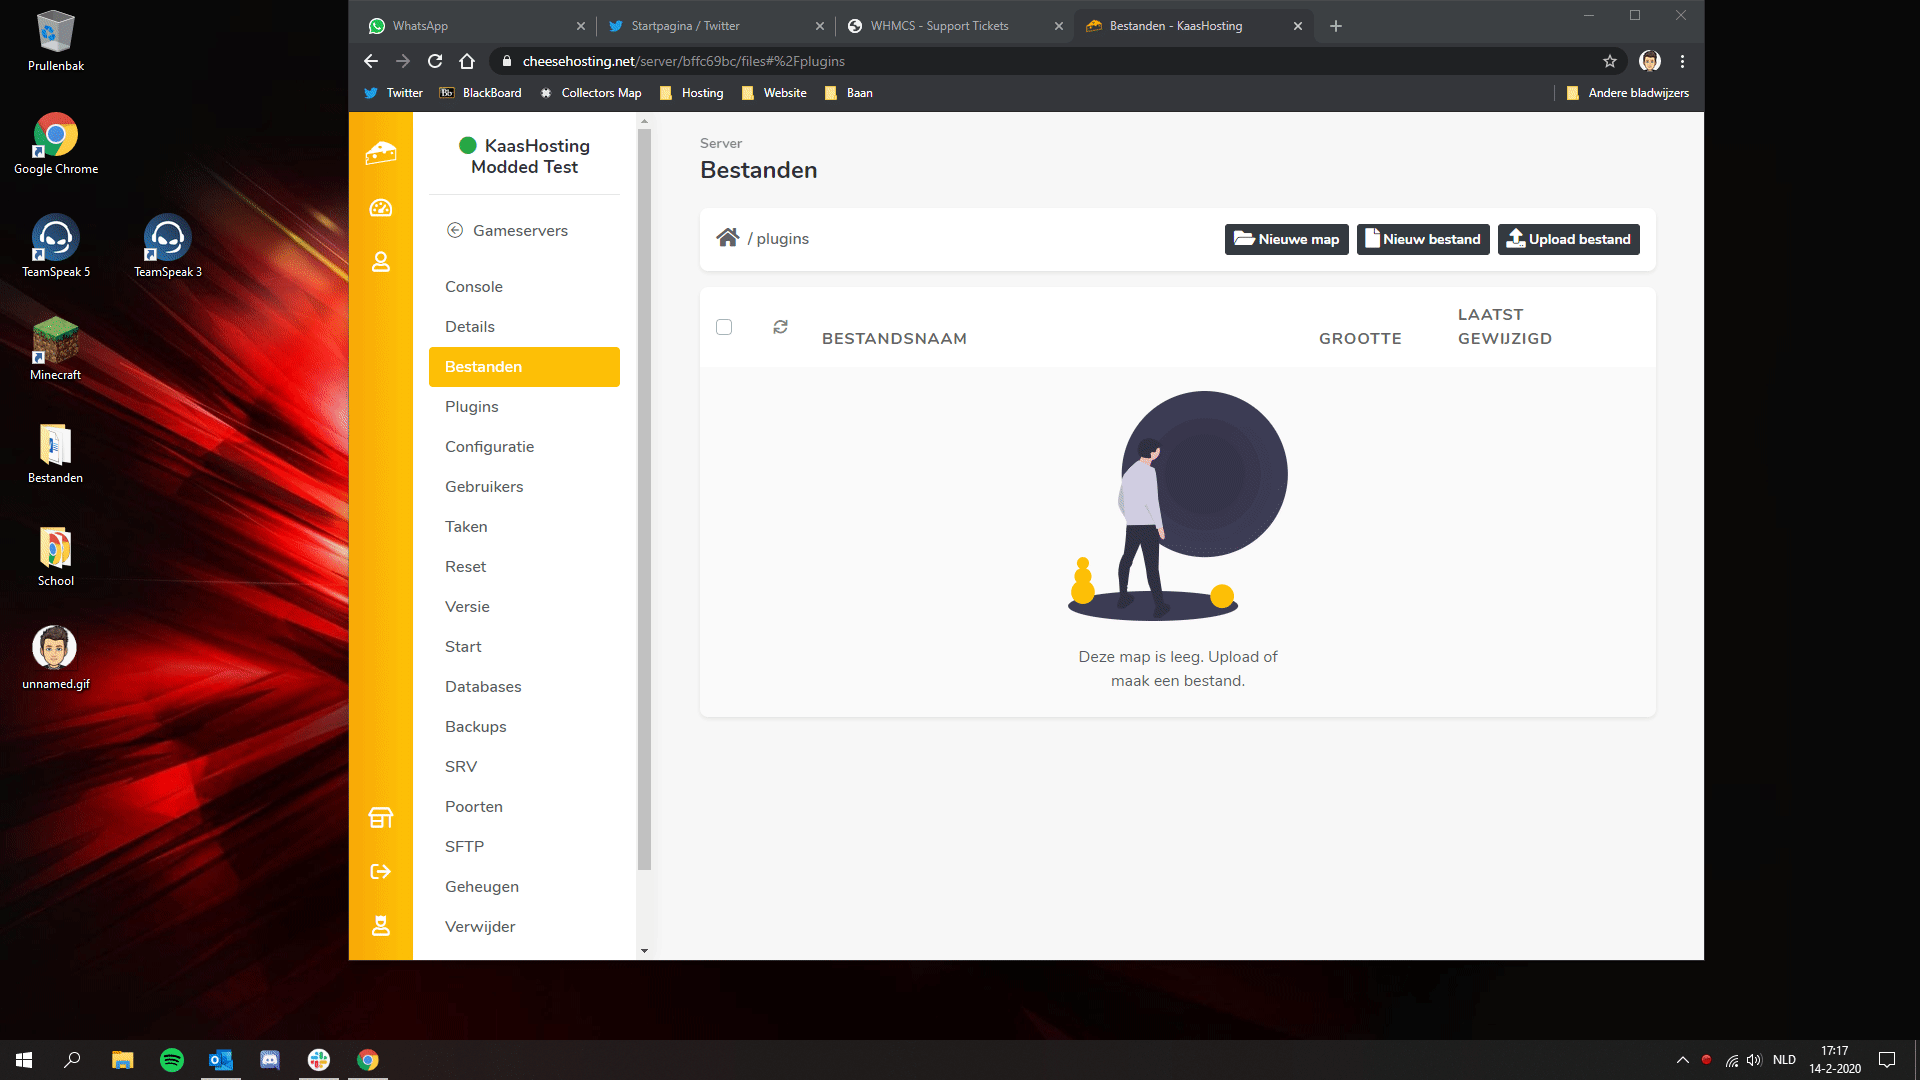Refresh the file list with the reload icon
1920x1080 pixels.
tap(780, 327)
